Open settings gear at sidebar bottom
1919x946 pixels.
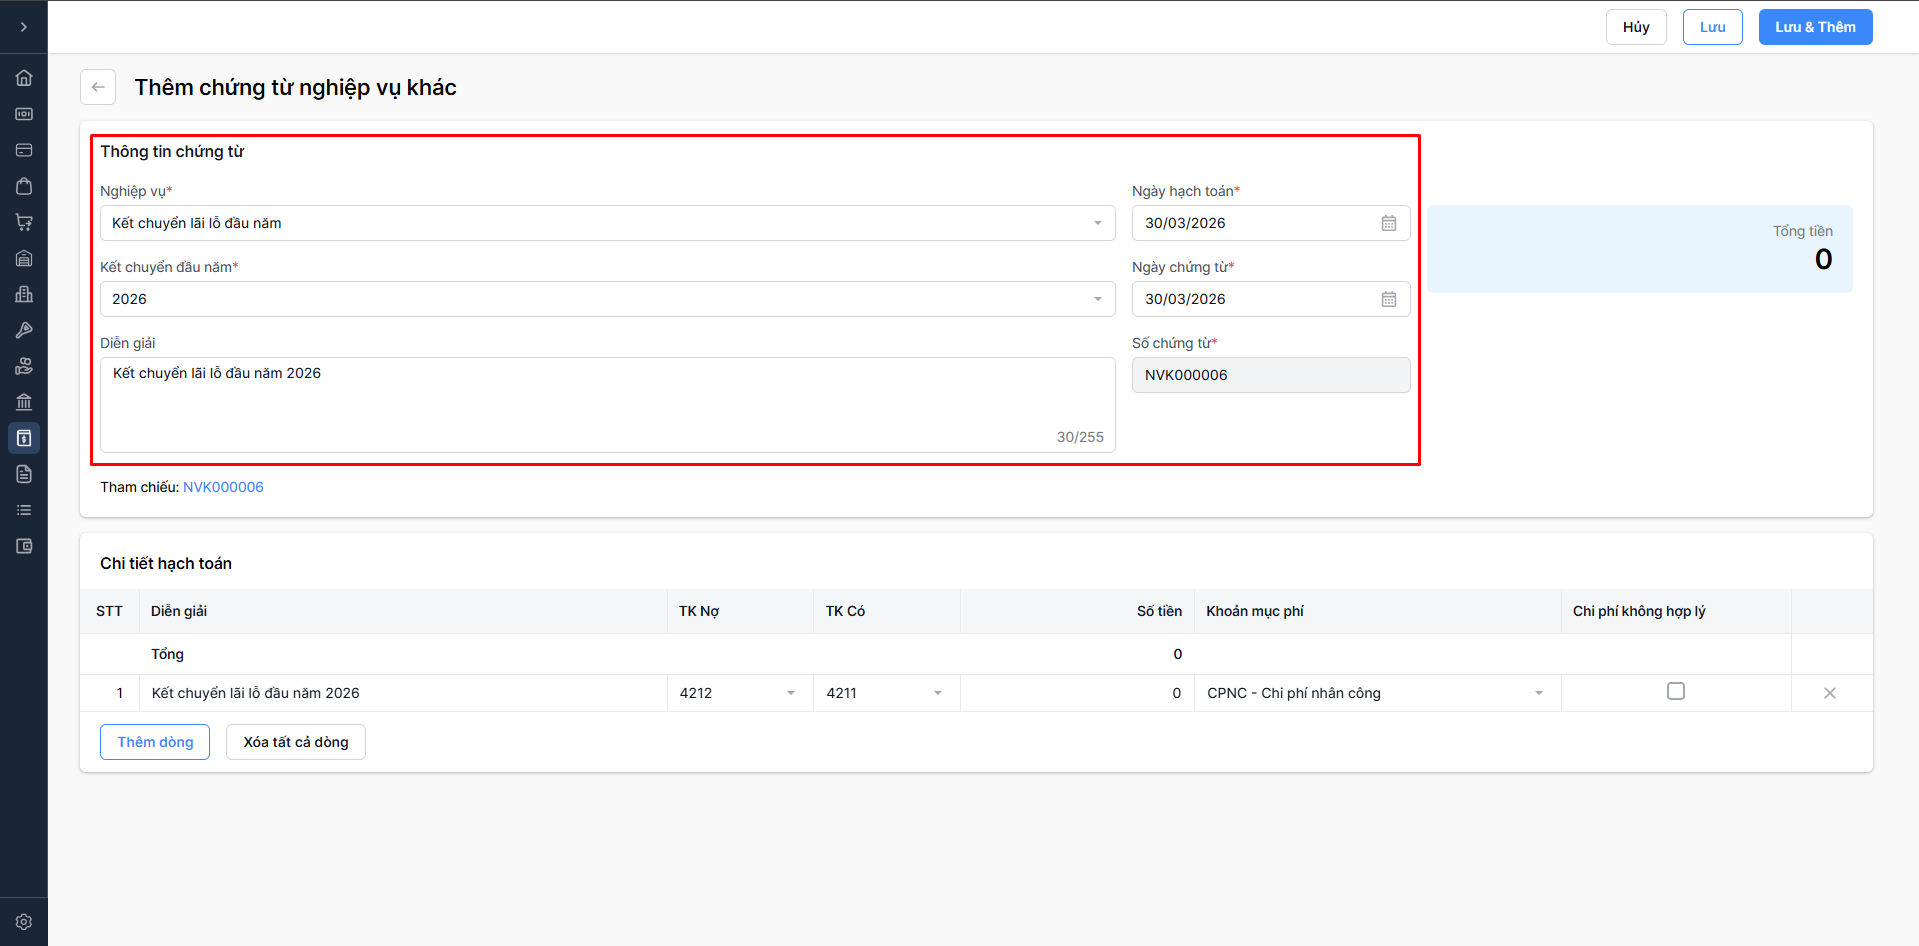coord(24,922)
